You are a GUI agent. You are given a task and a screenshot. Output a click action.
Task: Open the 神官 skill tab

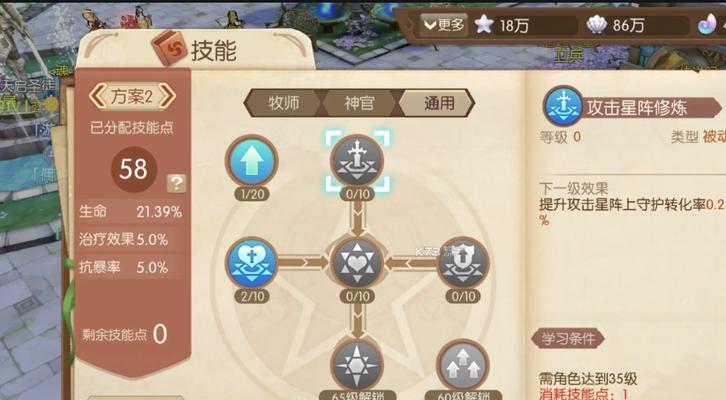point(359,103)
